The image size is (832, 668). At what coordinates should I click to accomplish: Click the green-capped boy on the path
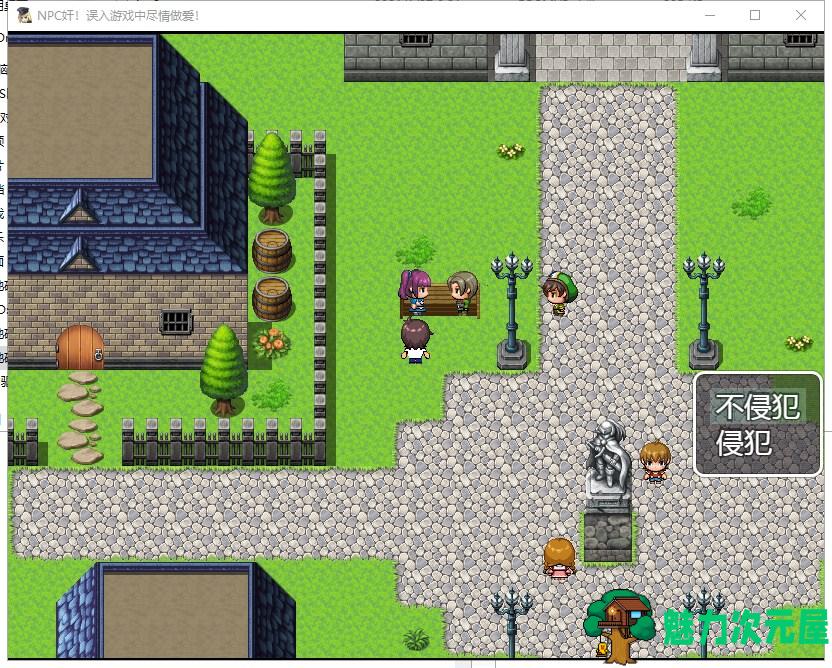560,293
